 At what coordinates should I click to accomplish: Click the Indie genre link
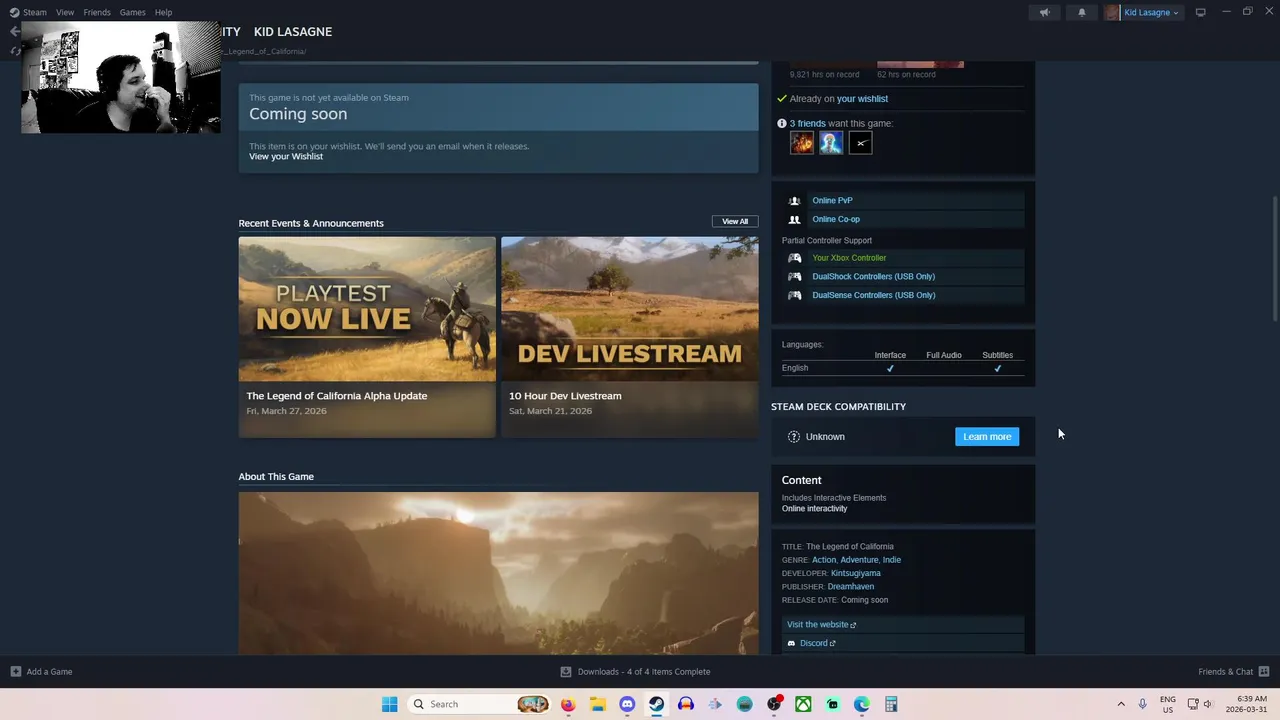[x=892, y=560]
